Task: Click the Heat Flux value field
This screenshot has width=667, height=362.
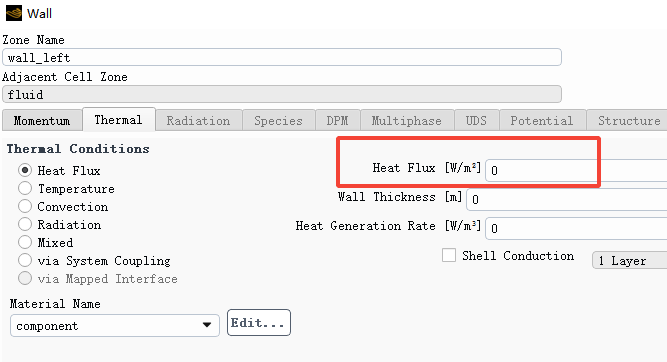Action: (x=576, y=171)
